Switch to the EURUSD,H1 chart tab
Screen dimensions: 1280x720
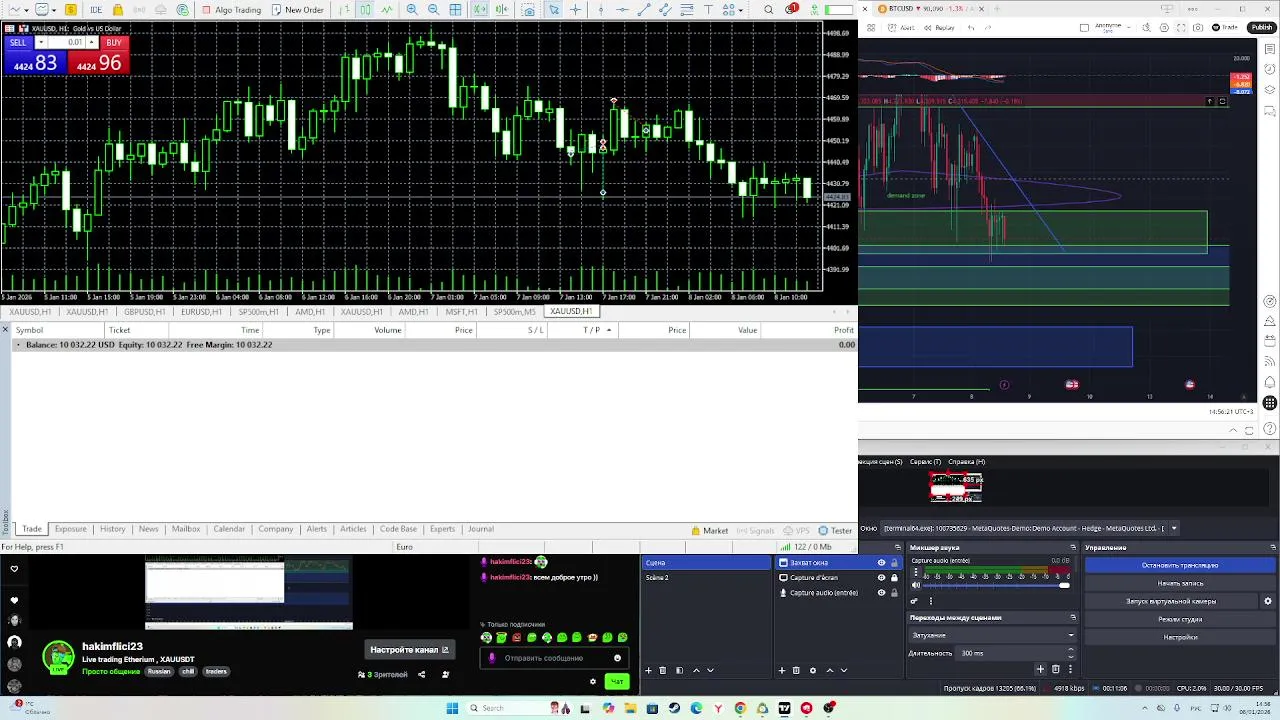click(x=201, y=312)
